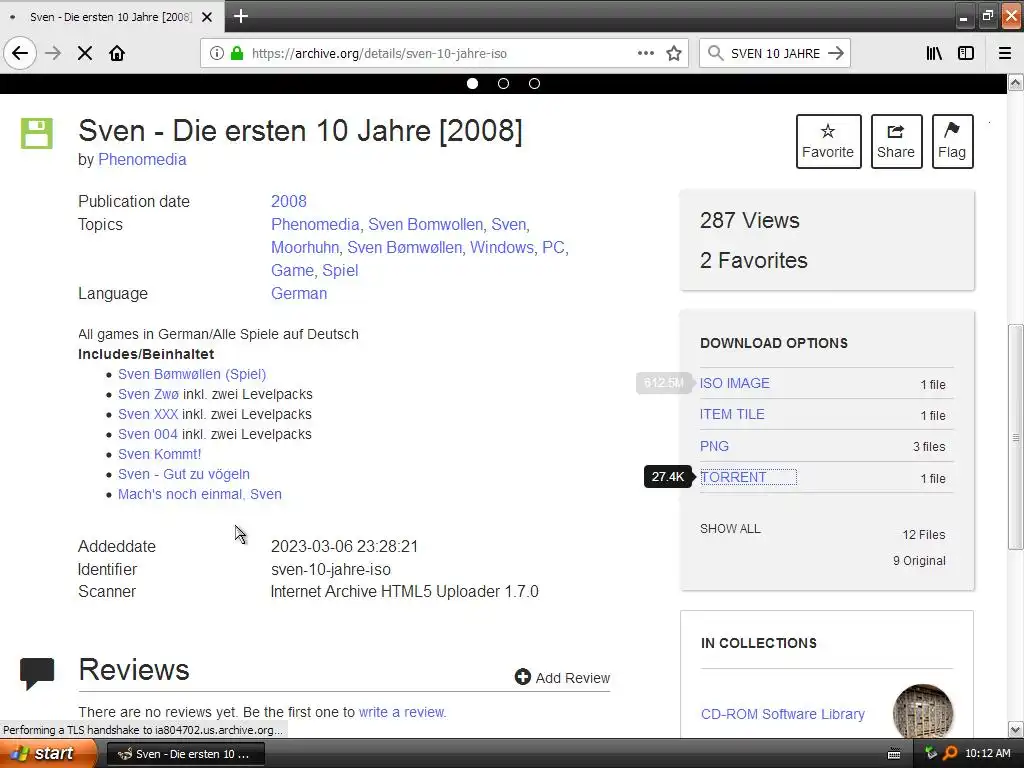Click the 10:12 AM system clock
The height and width of the screenshot is (768, 1024).
987,754
